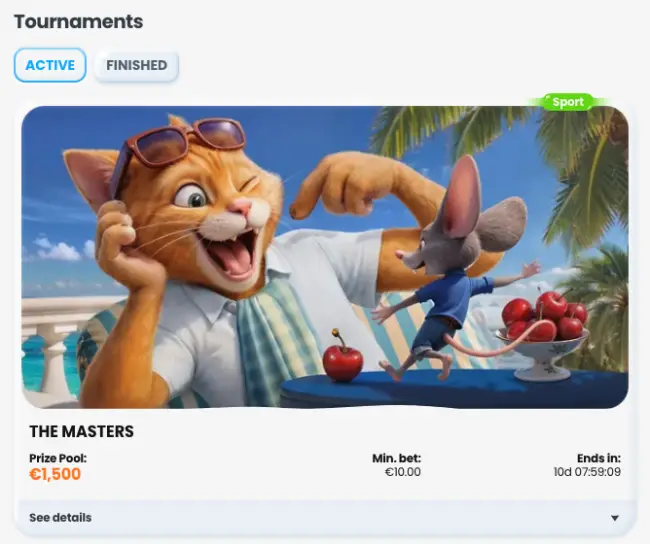
Task: Select the €10.00 minimum bet value
Action: [403, 472]
